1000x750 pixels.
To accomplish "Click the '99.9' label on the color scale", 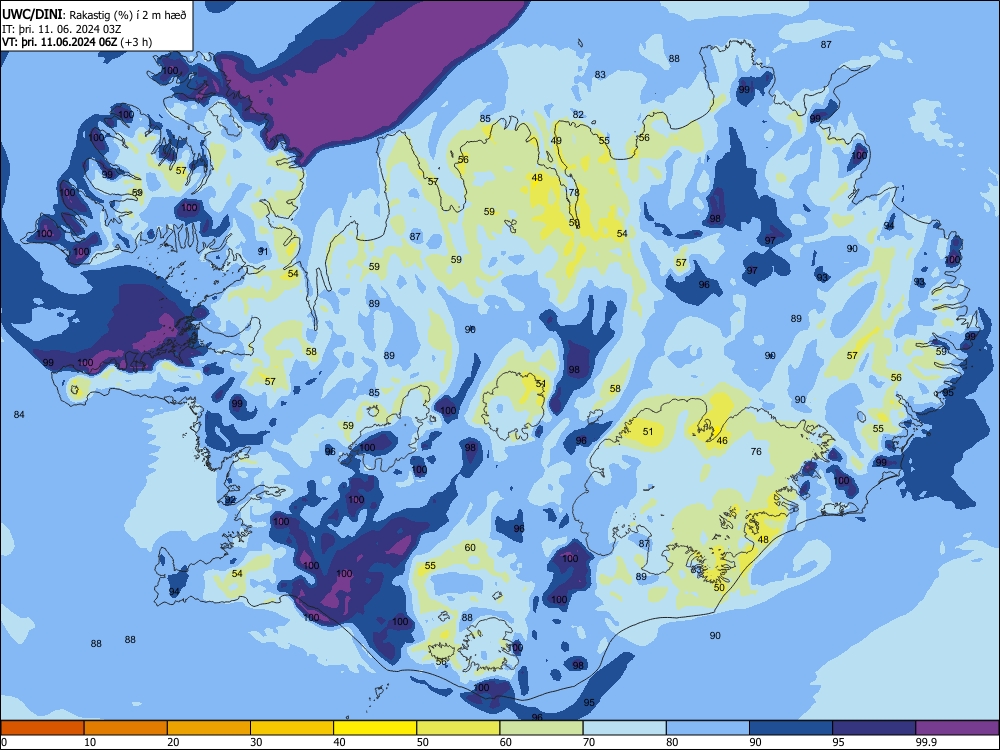I will pos(925,742).
